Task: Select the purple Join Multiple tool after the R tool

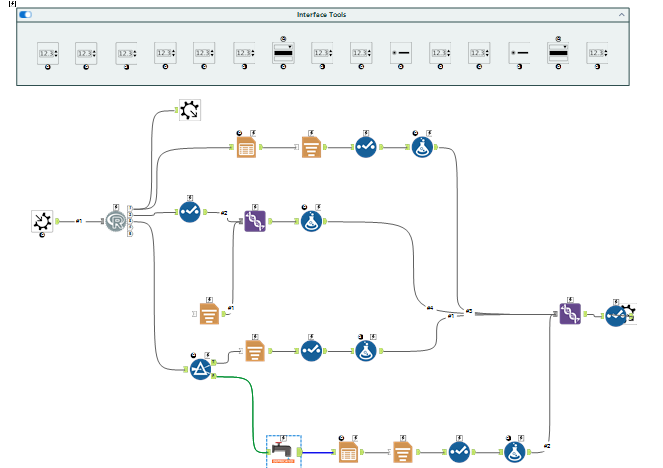Action: tap(255, 221)
